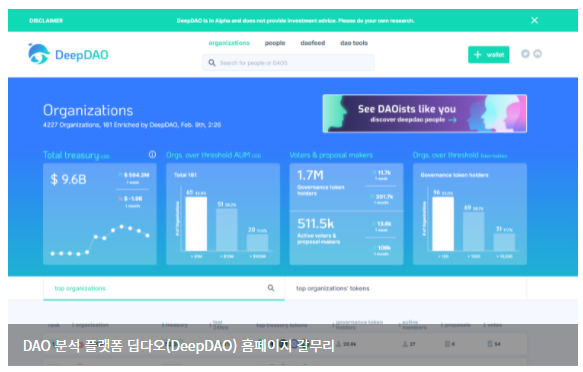Click the first round social icon next to wallet

525,54
